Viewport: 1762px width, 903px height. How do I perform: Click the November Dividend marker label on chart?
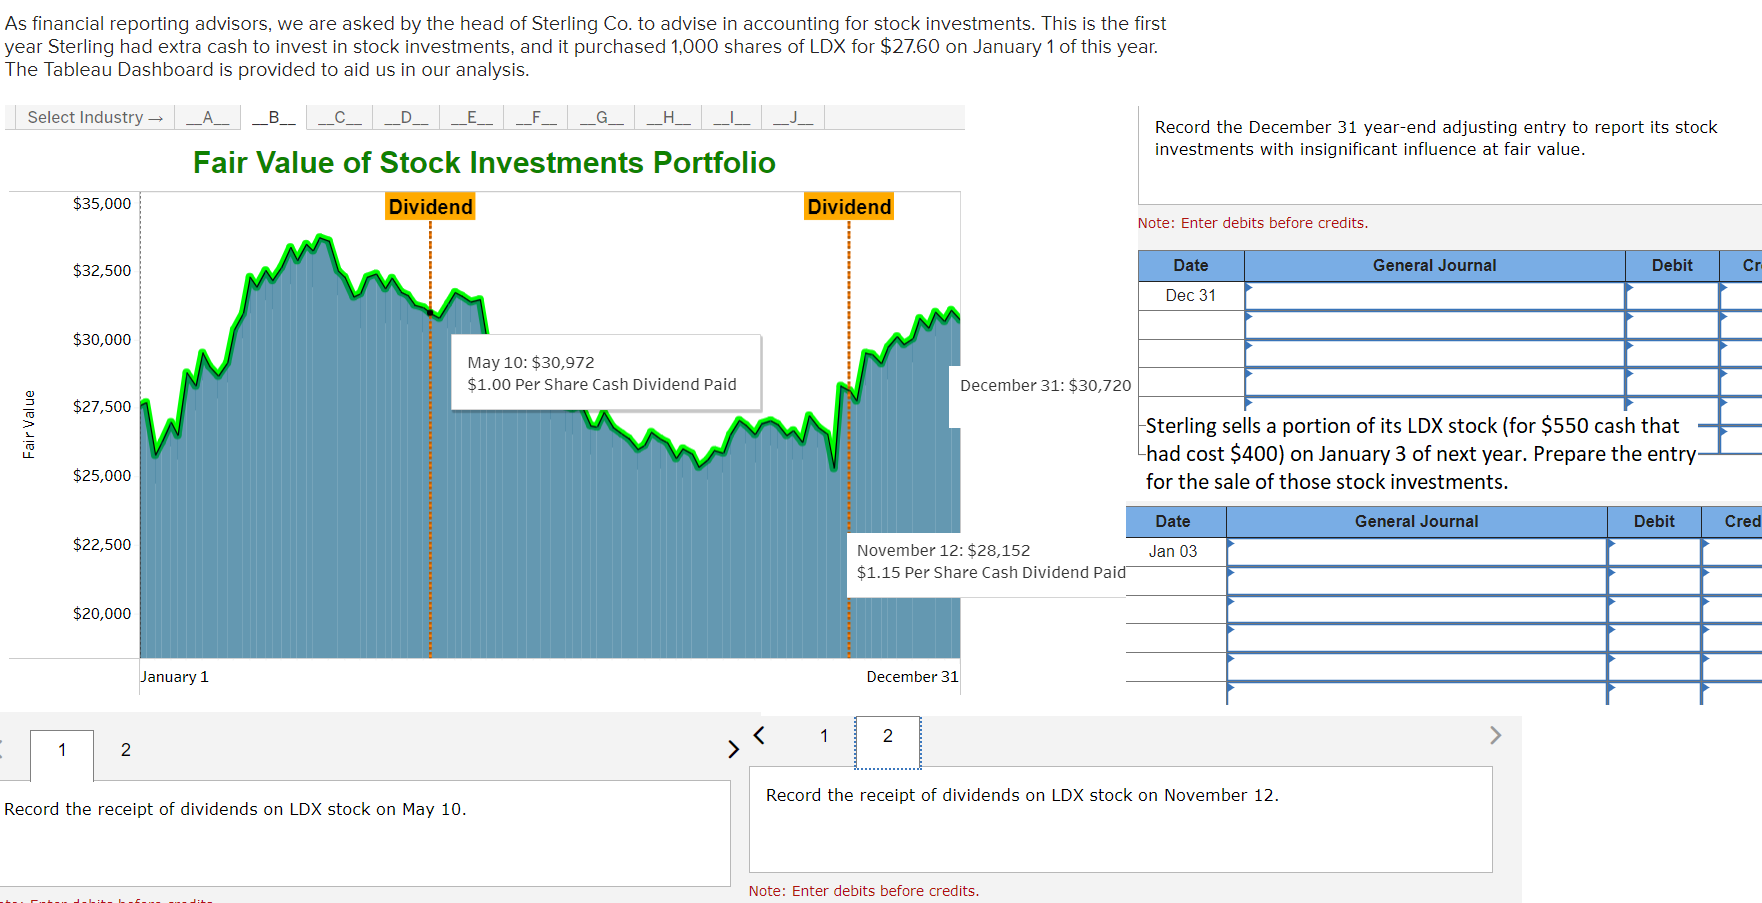[x=849, y=207]
